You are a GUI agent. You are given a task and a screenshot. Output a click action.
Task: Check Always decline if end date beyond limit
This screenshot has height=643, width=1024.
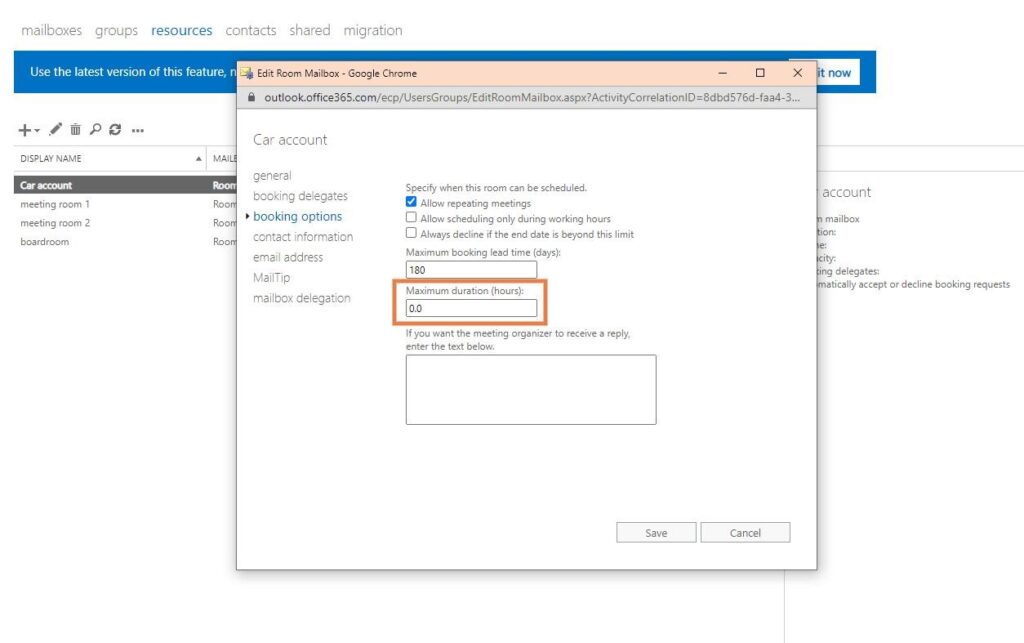pos(411,232)
